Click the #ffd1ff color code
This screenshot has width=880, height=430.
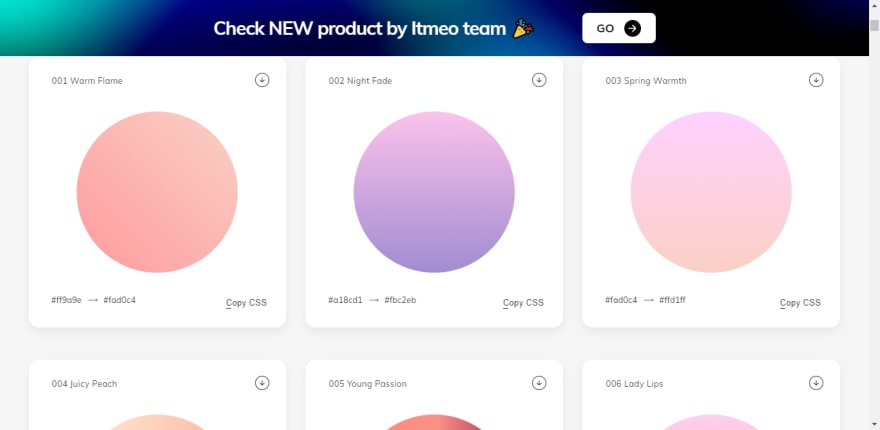[672, 300]
